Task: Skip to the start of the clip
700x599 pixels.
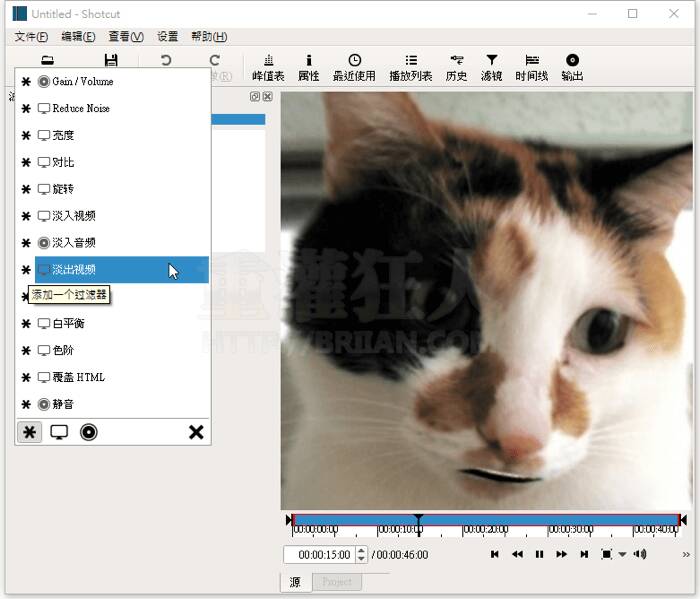Action: coord(494,554)
